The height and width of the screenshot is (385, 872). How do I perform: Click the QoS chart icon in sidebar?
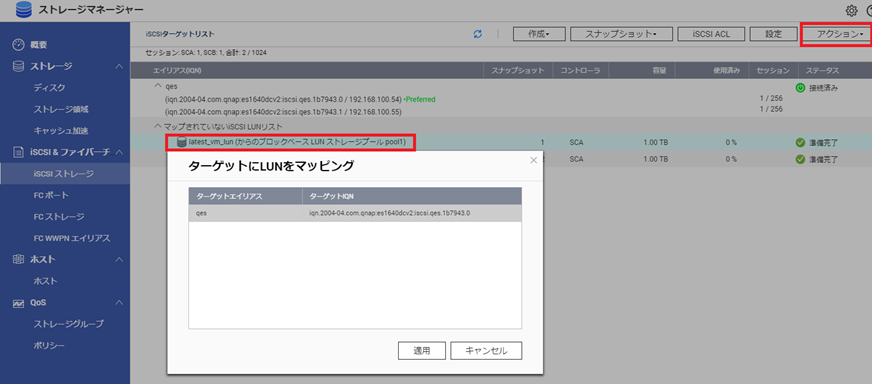point(18,303)
